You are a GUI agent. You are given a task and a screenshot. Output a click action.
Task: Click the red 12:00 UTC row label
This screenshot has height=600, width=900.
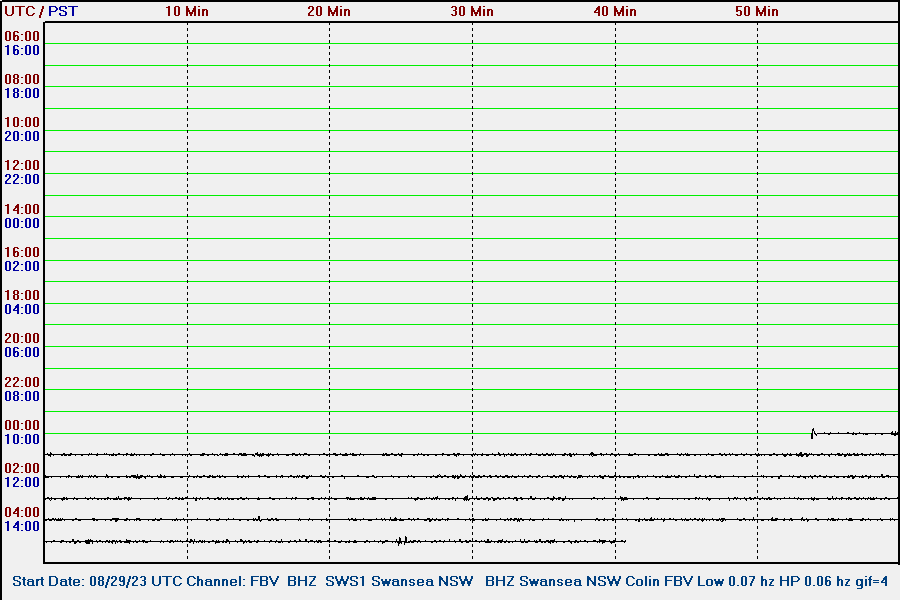[x=22, y=165]
